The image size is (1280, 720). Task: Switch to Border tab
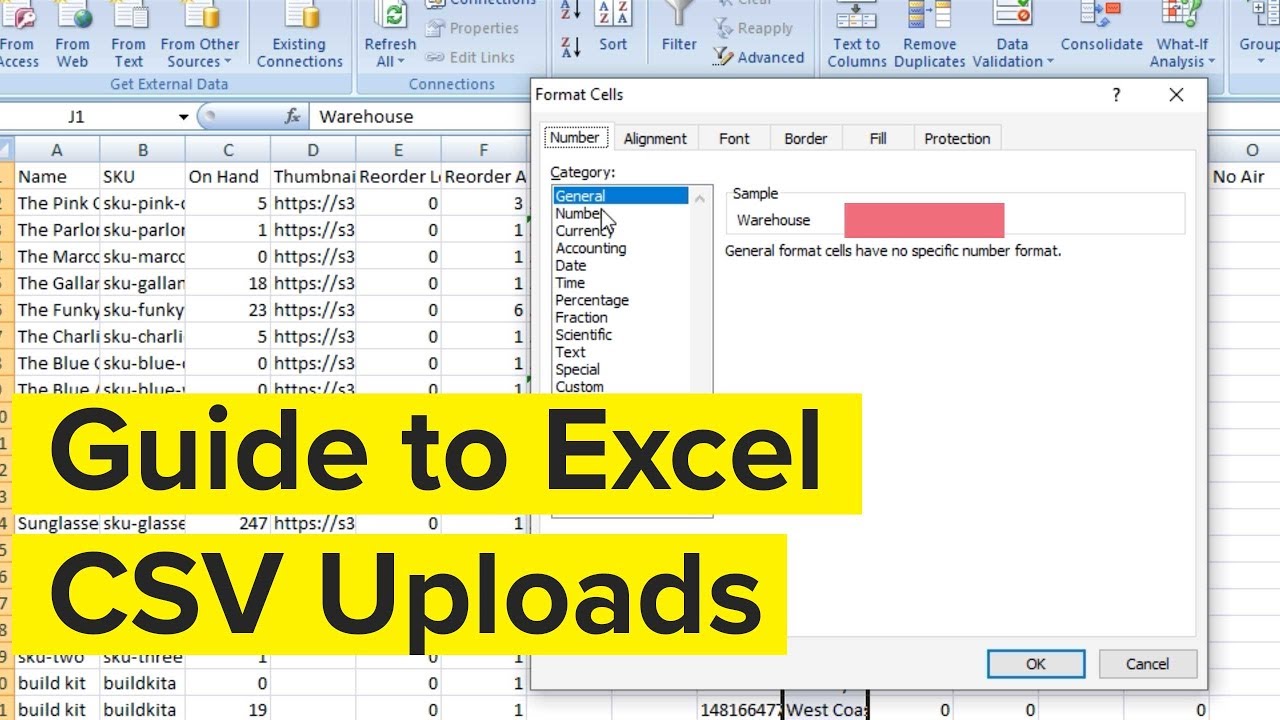click(x=805, y=139)
